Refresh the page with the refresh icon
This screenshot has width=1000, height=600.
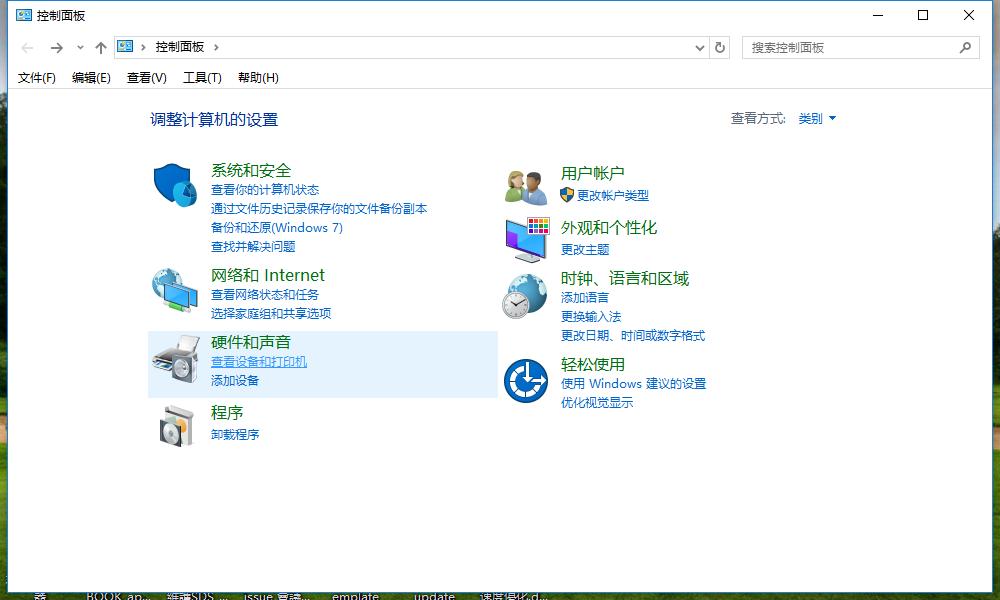pos(720,46)
